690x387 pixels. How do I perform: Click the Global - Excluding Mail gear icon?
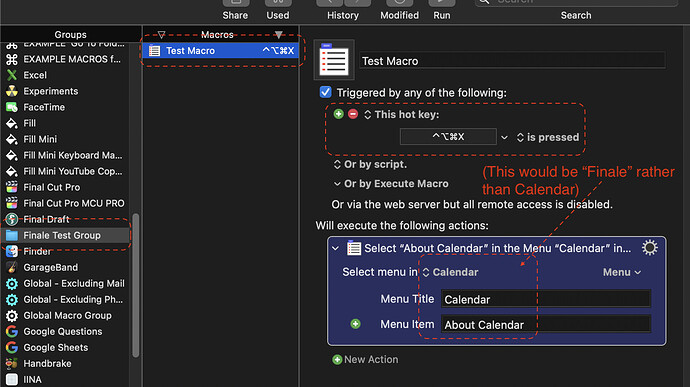pyautogui.click(x=12, y=284)
